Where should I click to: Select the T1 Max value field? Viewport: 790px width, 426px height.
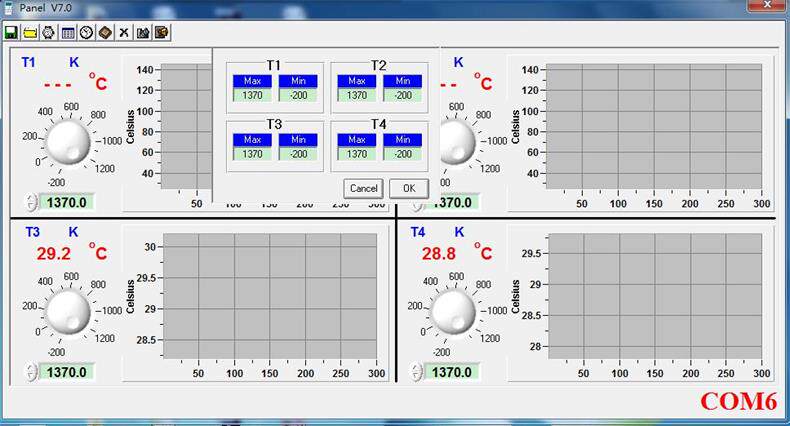[252, 95]
